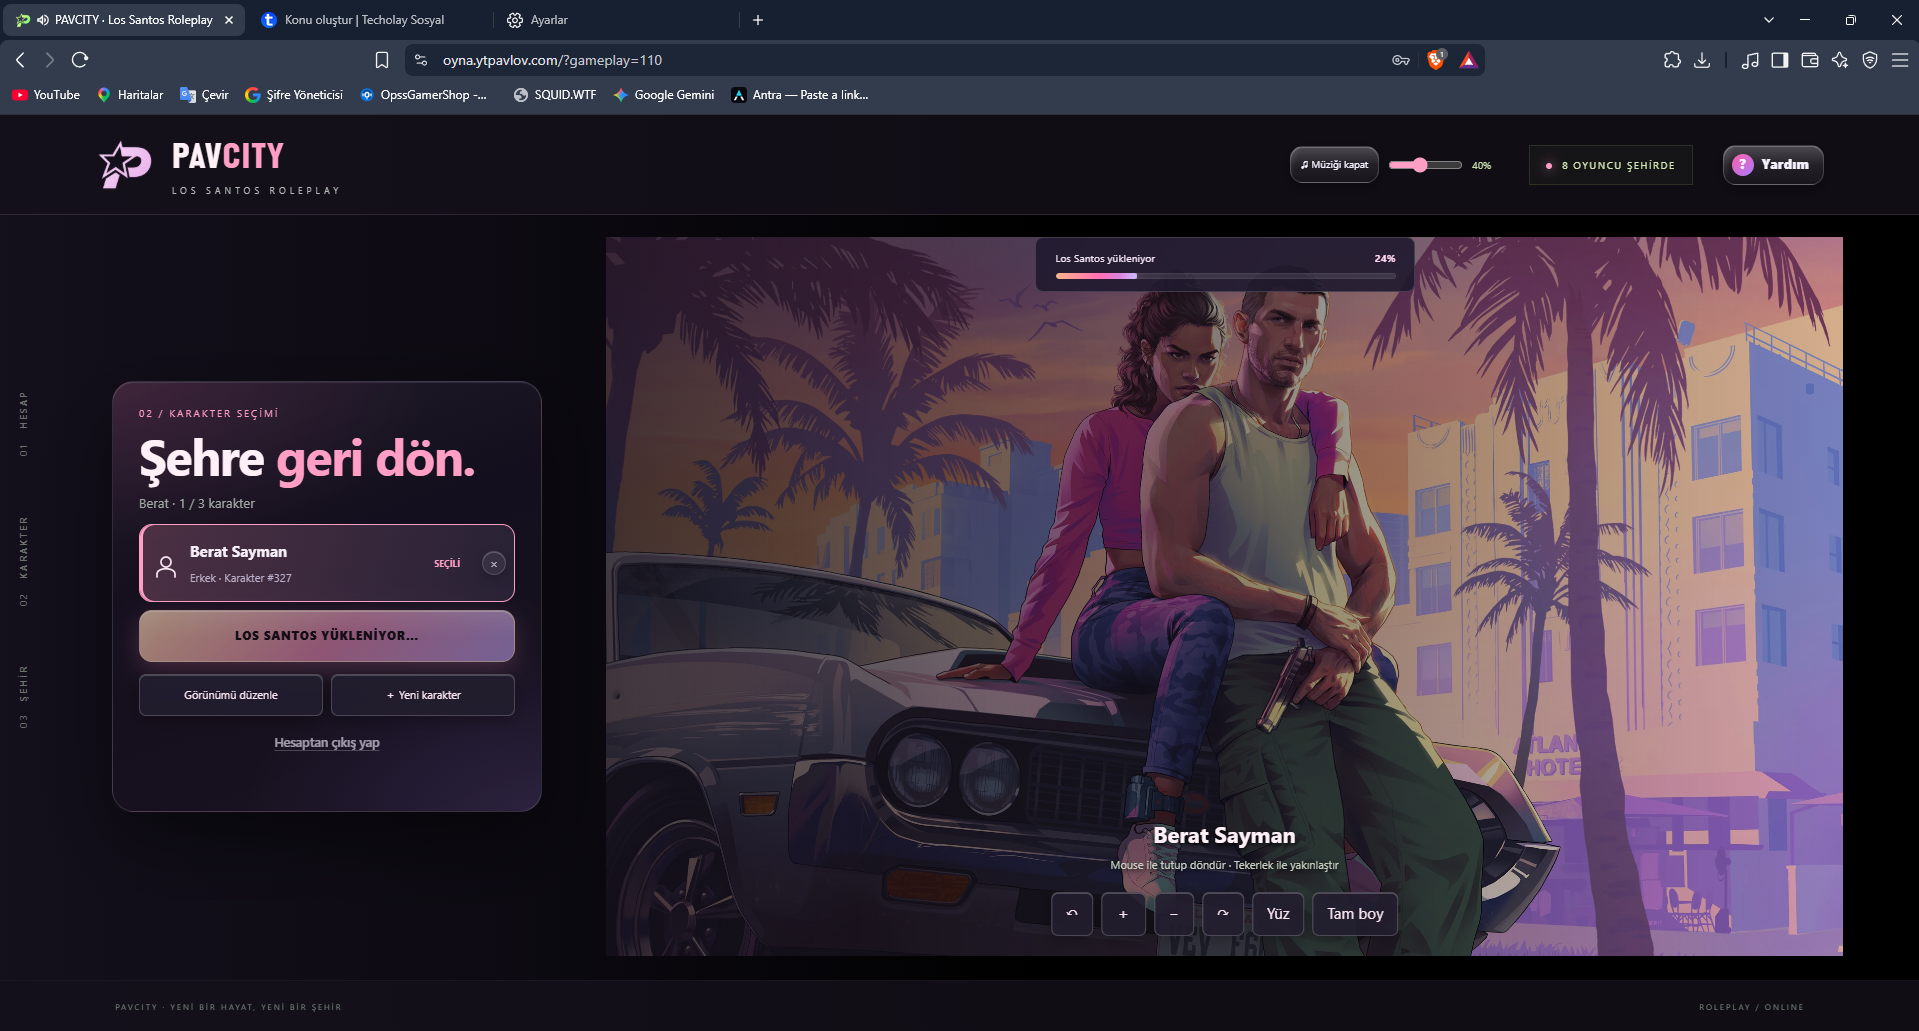Toggle music with Müziği kapat button
This screenshot has height=1031, width=1919.
click(1334, 165)
